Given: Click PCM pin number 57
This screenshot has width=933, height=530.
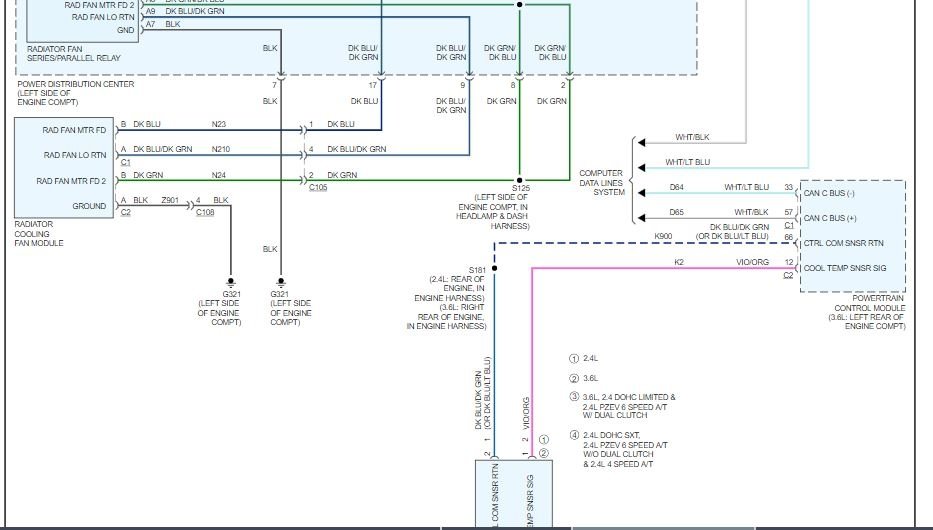Looking at the screenshot, I should [x=788, y=212].
